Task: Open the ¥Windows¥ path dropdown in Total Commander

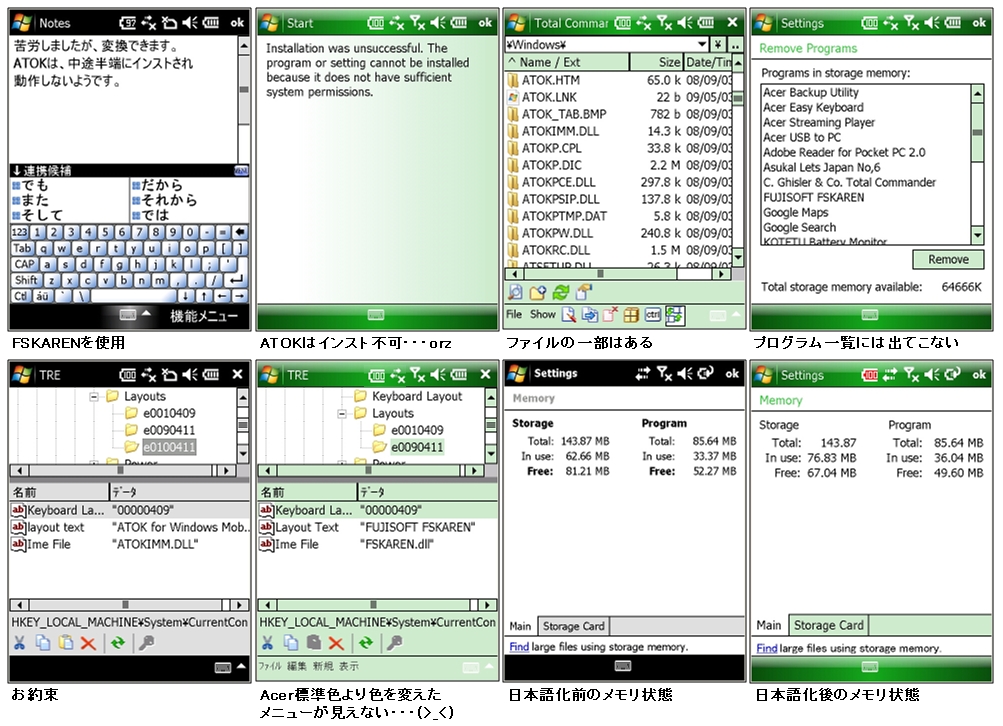Action: 702,44
